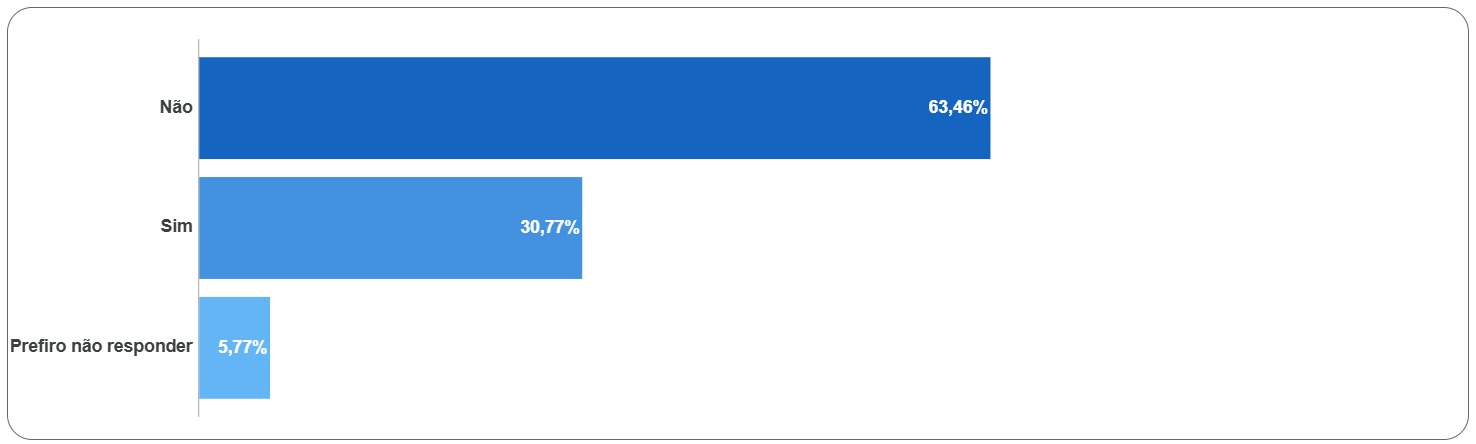
Task: Click the vertical axis line below the last bar
Action: click(199, 408)
